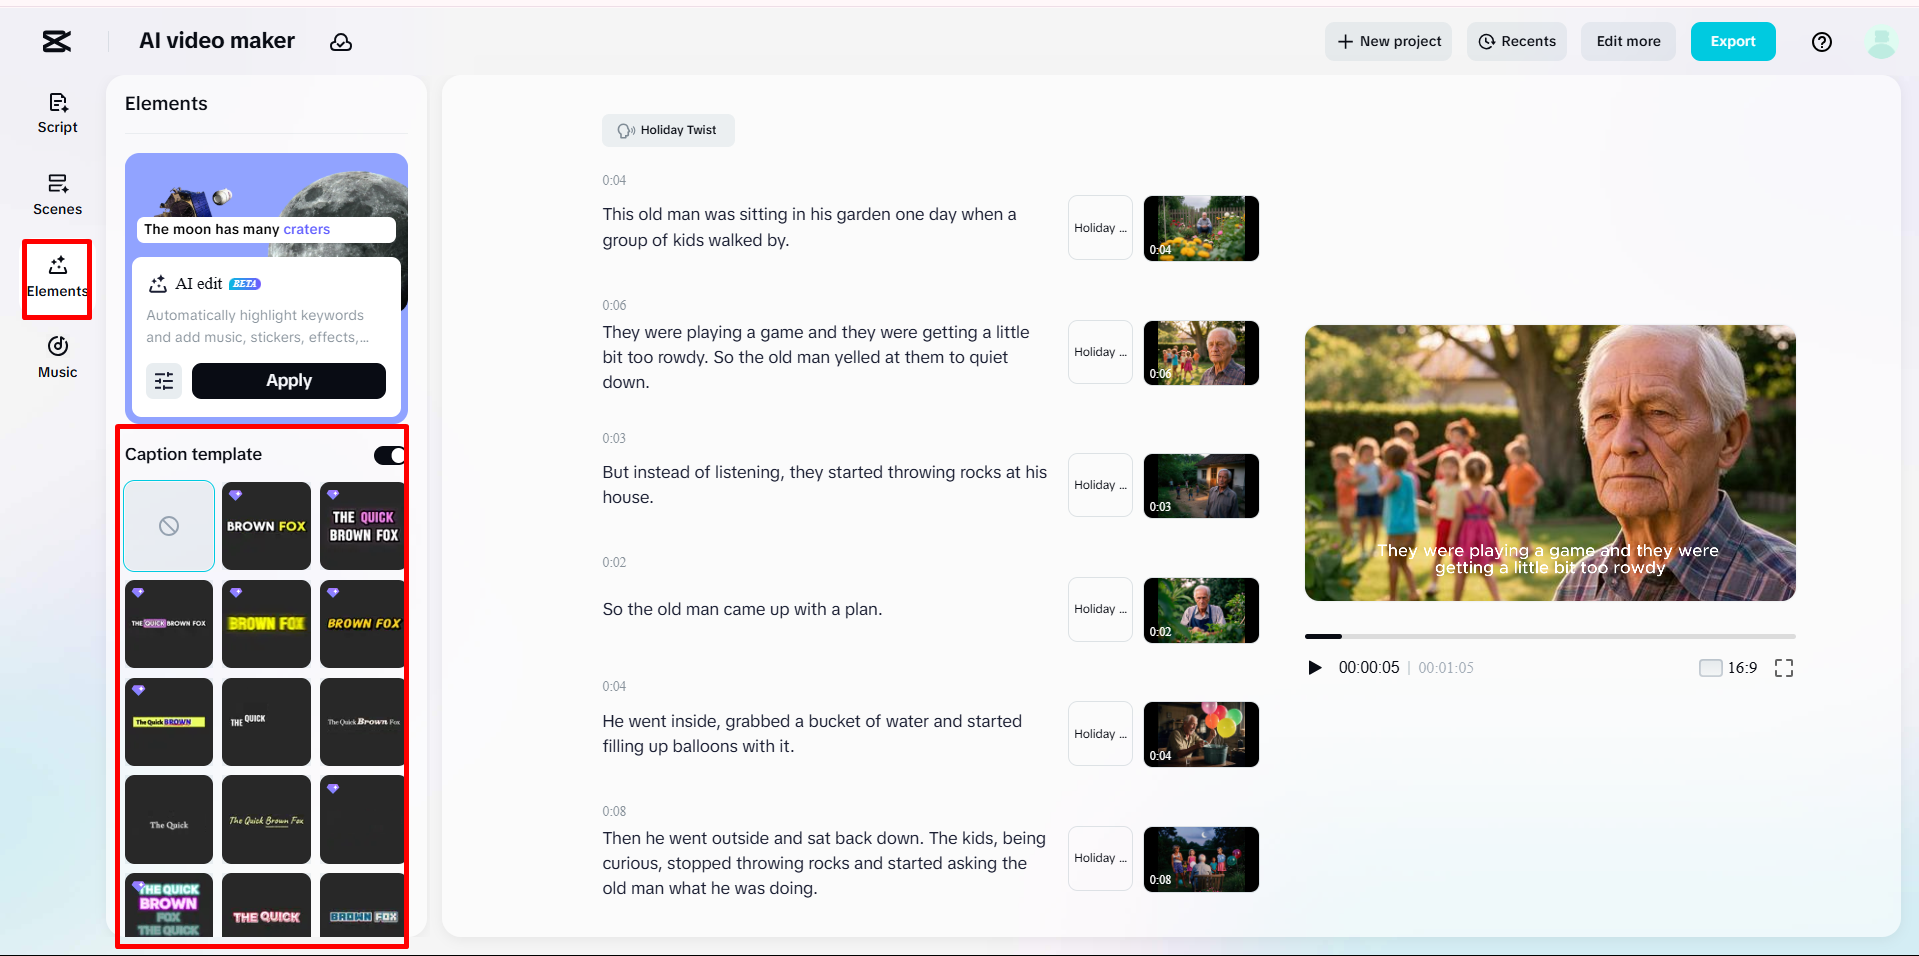Click the help icon
Screen dimensions: 1919x956
[1821, 41]
